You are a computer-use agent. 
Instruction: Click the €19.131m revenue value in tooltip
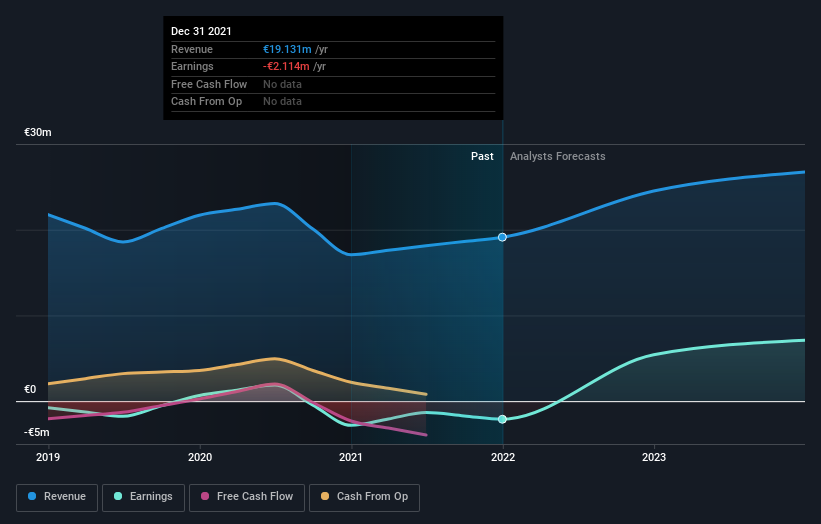tap(287, 49)
